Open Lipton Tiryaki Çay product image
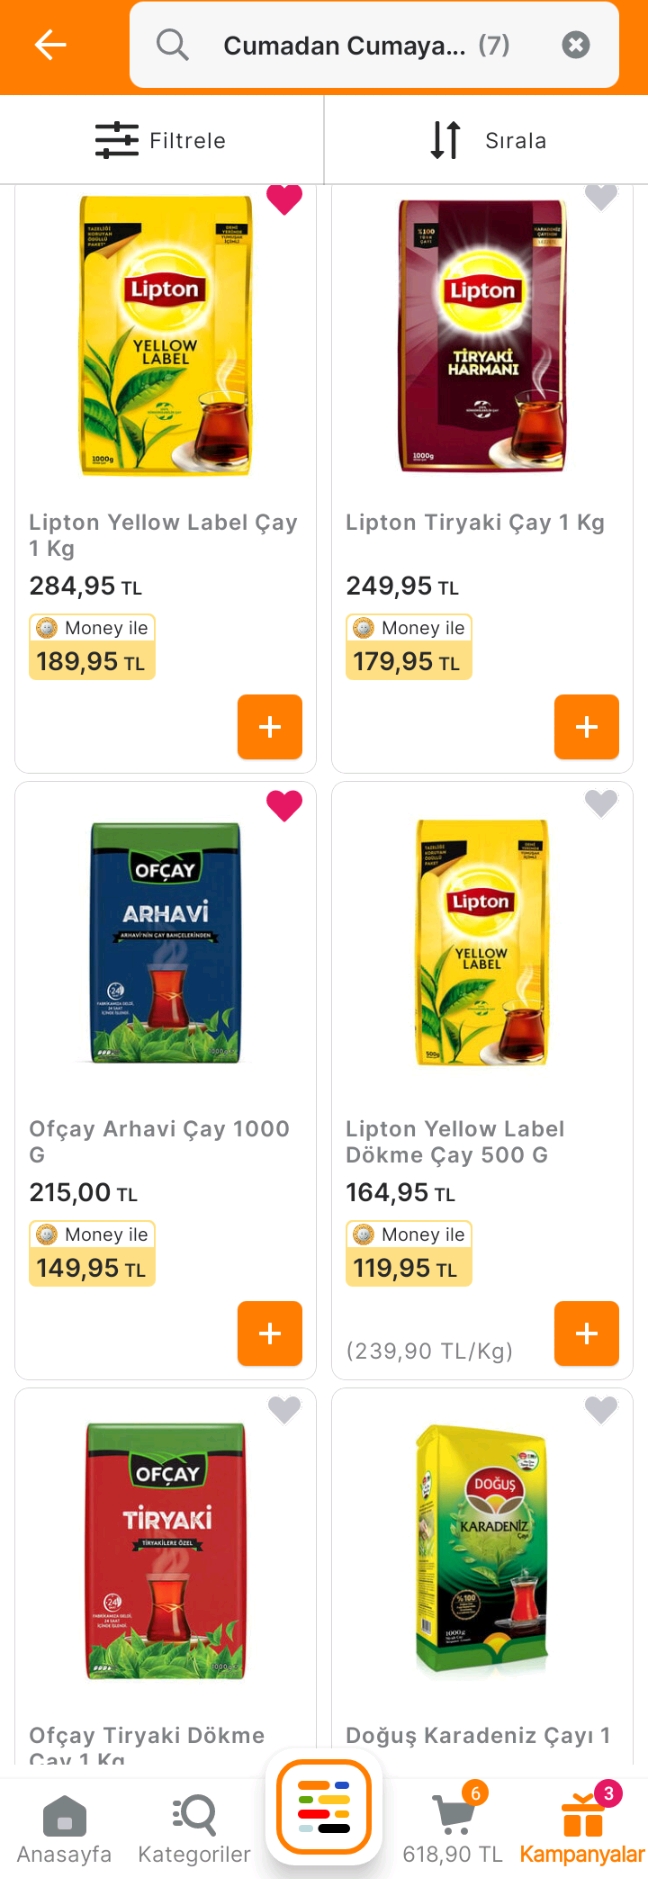This screenshot has width=648, height=1879. 482,336
